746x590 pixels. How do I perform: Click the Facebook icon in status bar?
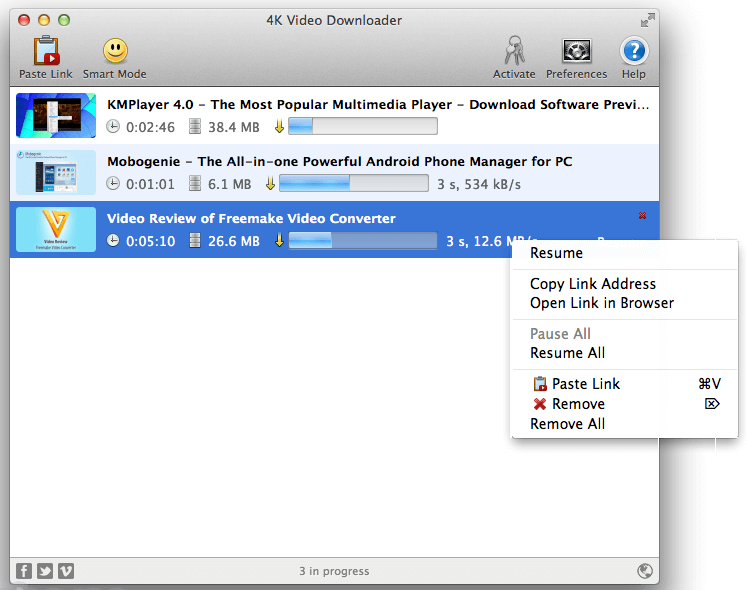click(x=25, y=571)
